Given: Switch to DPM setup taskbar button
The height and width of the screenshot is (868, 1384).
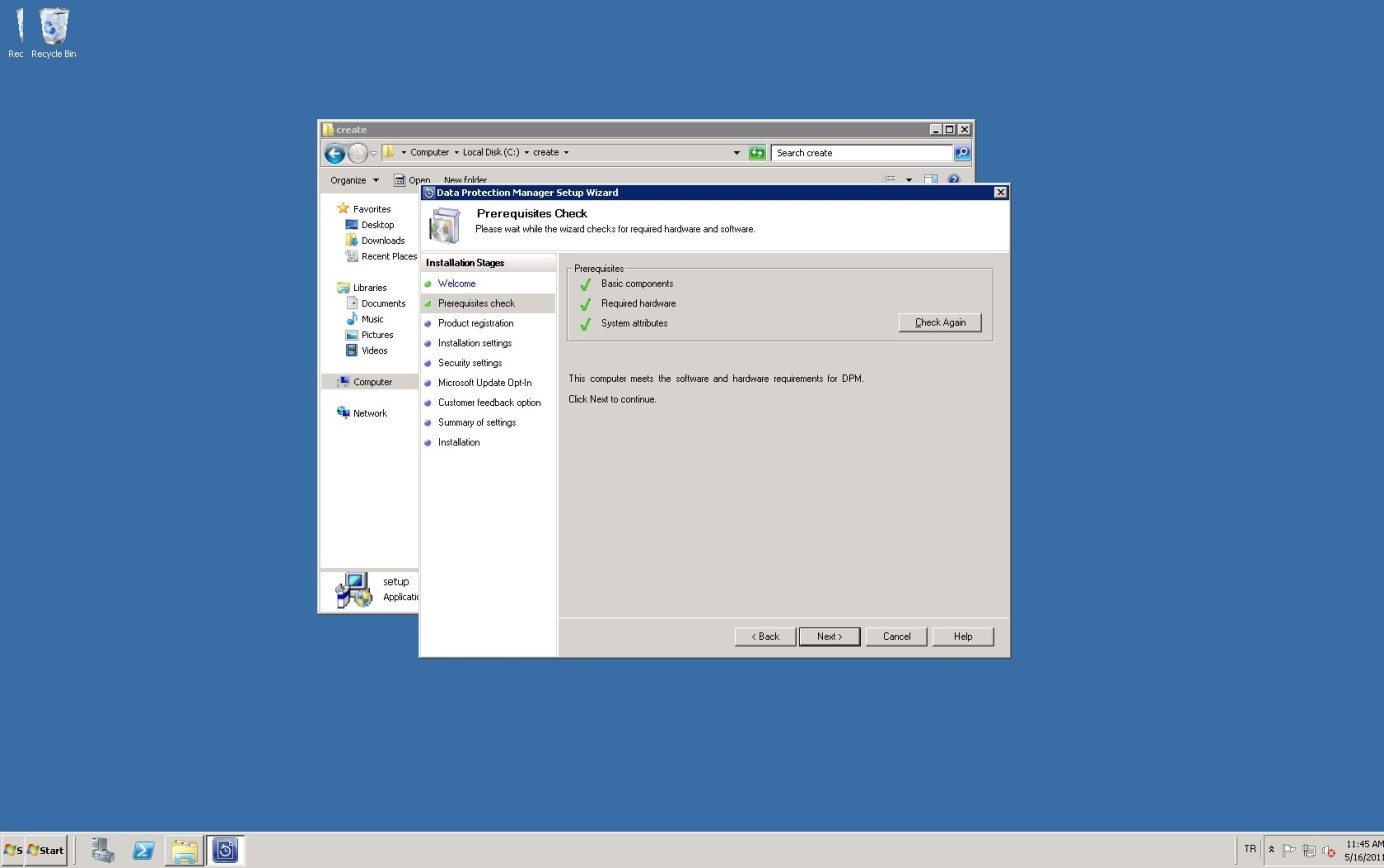Looking at the screenshot, I should (x=226, y=850).
